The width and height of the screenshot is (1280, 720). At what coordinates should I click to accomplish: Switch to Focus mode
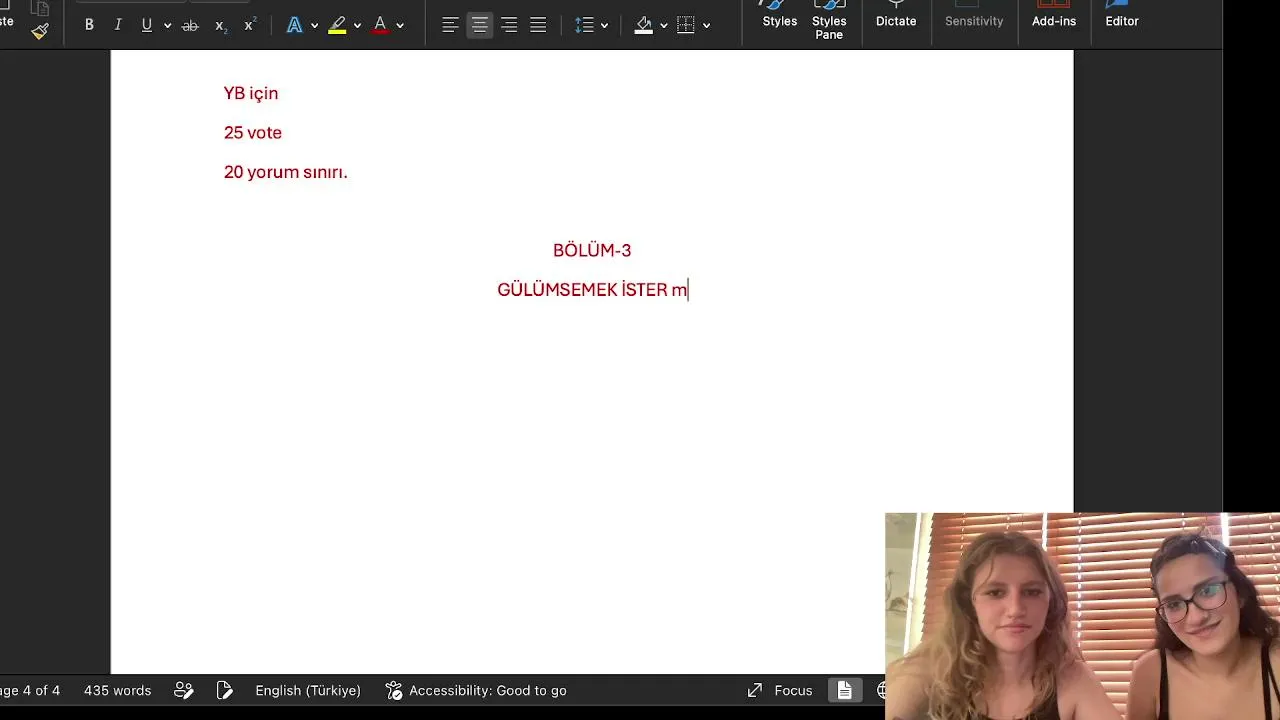[780, 690]
